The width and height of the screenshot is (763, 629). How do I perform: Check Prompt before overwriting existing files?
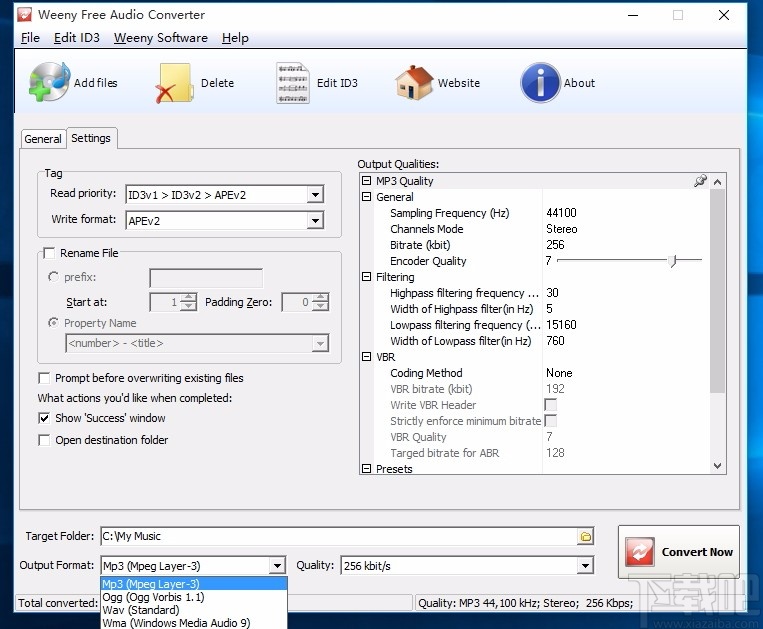[x=44, y=378]
